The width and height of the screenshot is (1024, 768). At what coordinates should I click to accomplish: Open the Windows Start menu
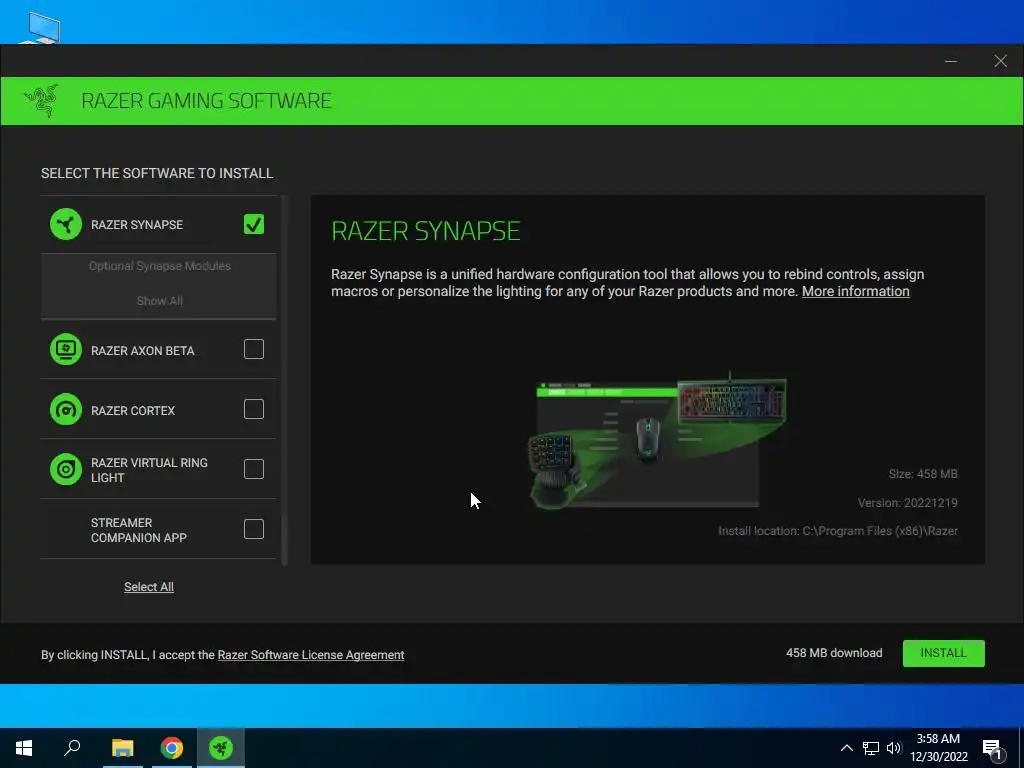24,748
